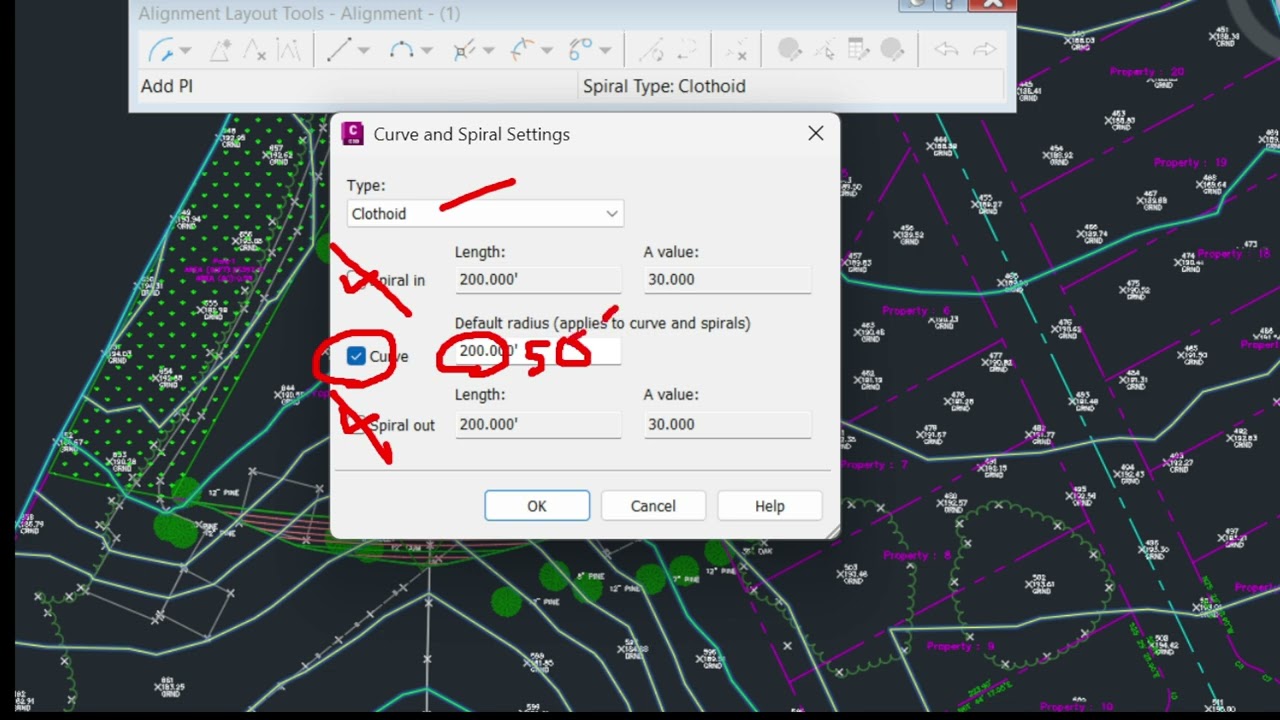Expand the floating line-curve tools dropdown
Screen dimensions: 1280x720
click(x=489, y=50)
